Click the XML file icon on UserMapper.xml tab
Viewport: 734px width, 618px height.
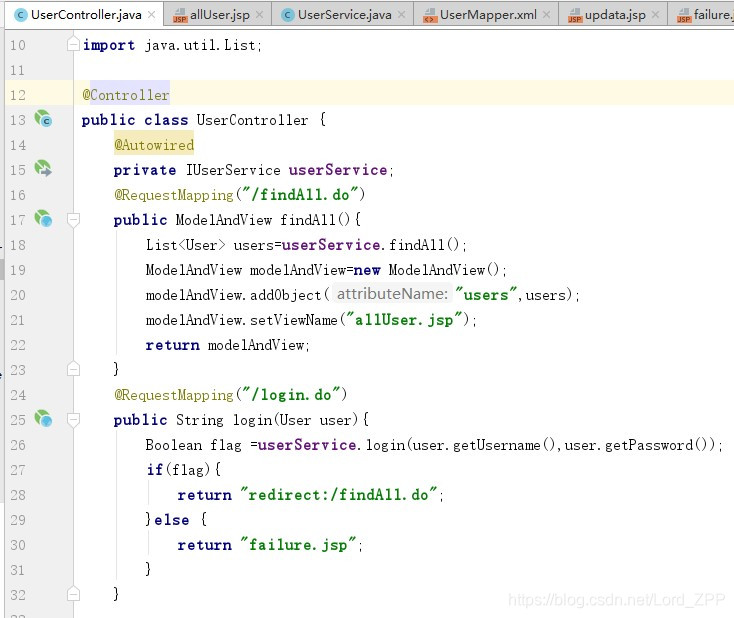pos(430,16)
